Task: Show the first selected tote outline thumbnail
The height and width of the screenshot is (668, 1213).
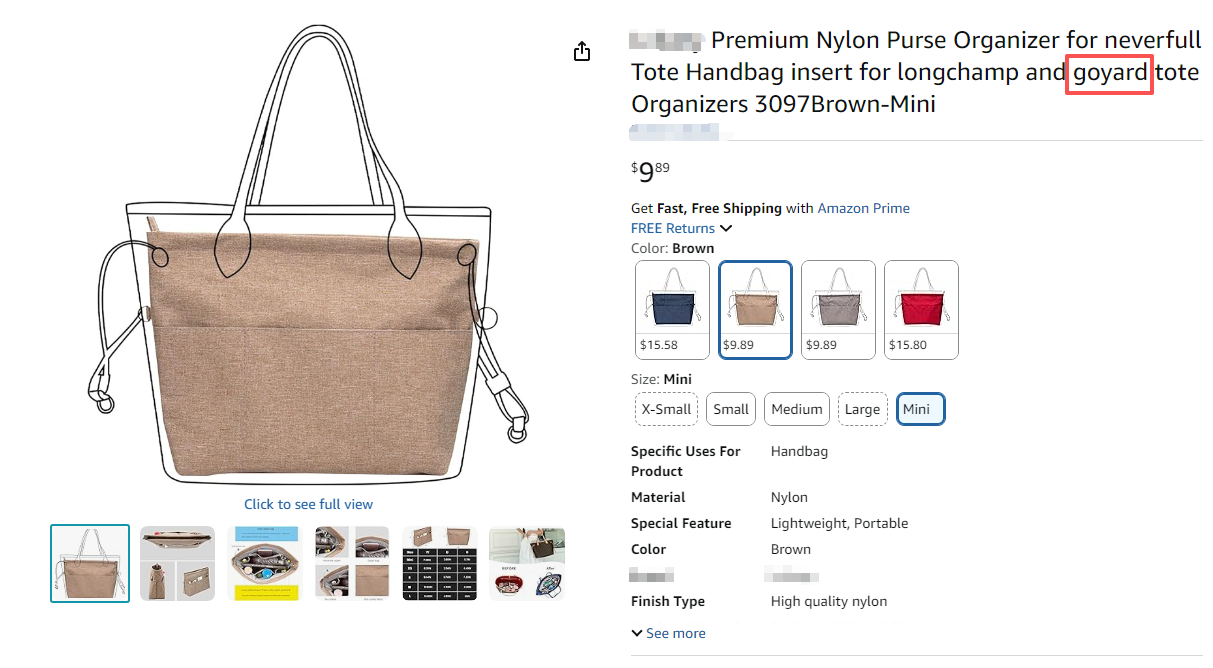Action: pos(90,563)
